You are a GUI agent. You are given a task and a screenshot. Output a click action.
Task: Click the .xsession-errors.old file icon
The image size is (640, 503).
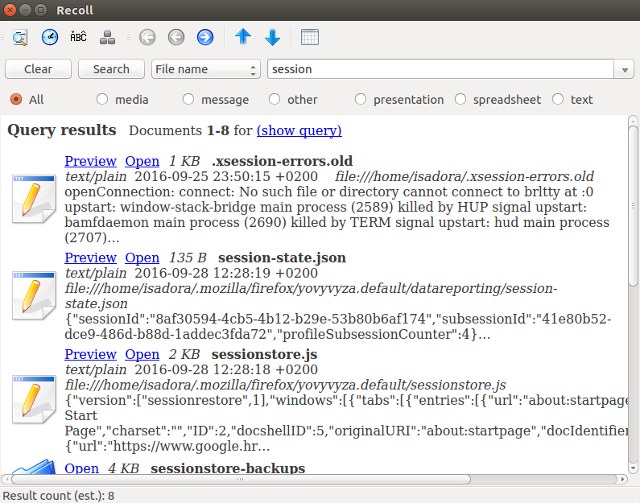33,199
